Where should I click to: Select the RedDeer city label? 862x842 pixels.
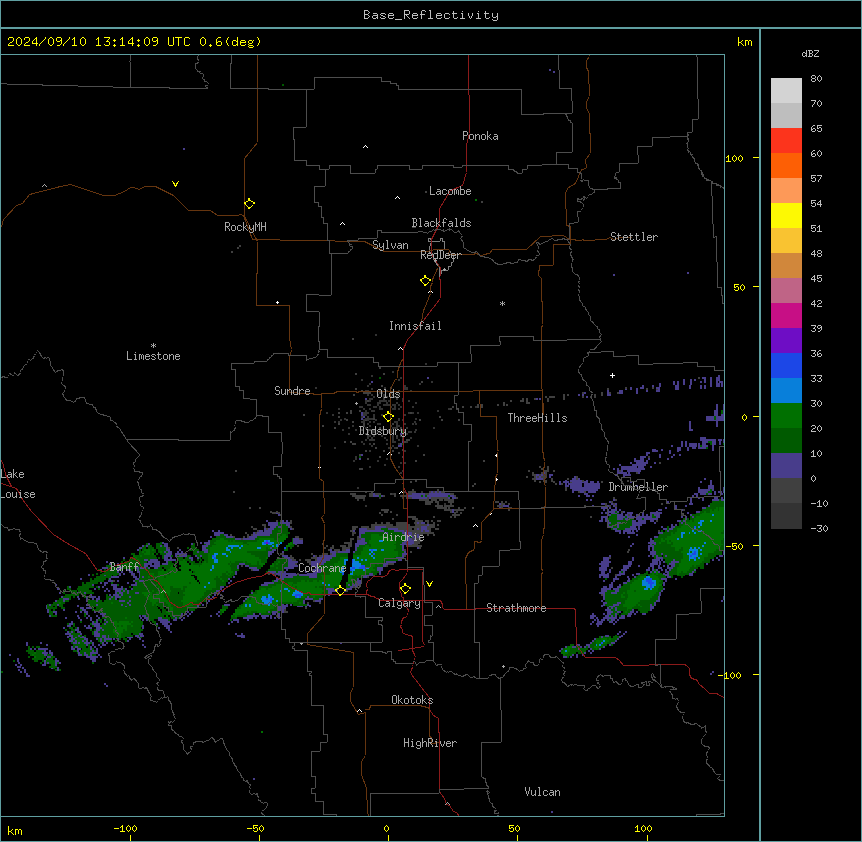(440, 255)
